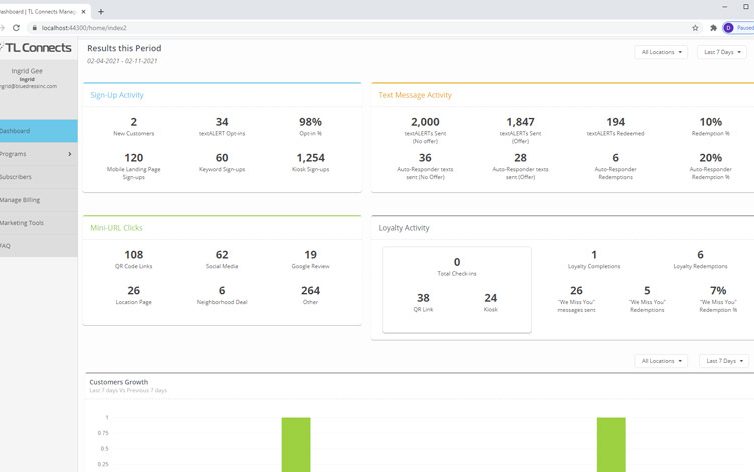Image resolution: width=754 pixels, height=472 pixels.
Task: Click "We Miss You" Redemption % value 7%
Action: 718,290
